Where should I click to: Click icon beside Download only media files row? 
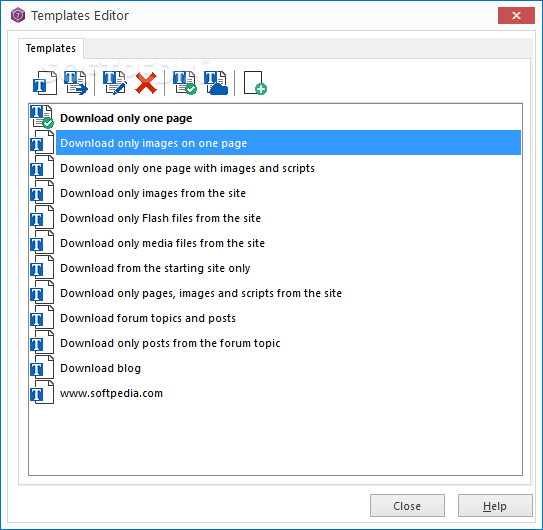(42, 242)
